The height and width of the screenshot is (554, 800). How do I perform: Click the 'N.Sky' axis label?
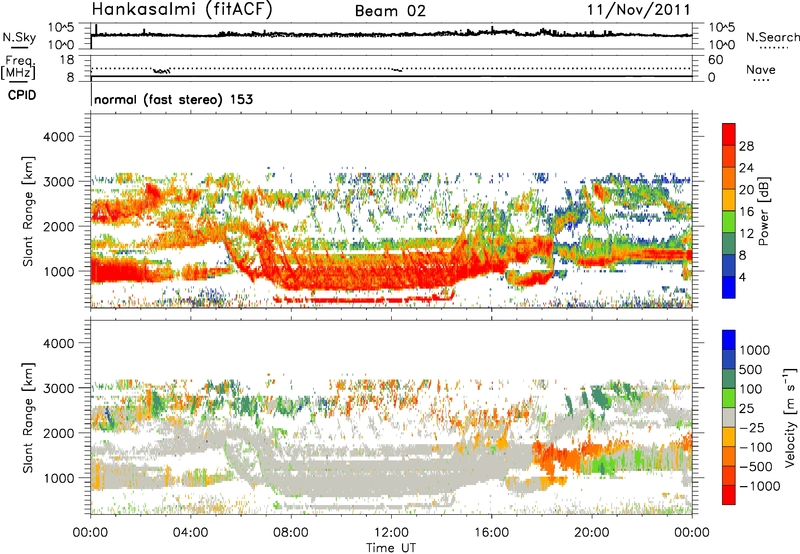tap(19, 37)
